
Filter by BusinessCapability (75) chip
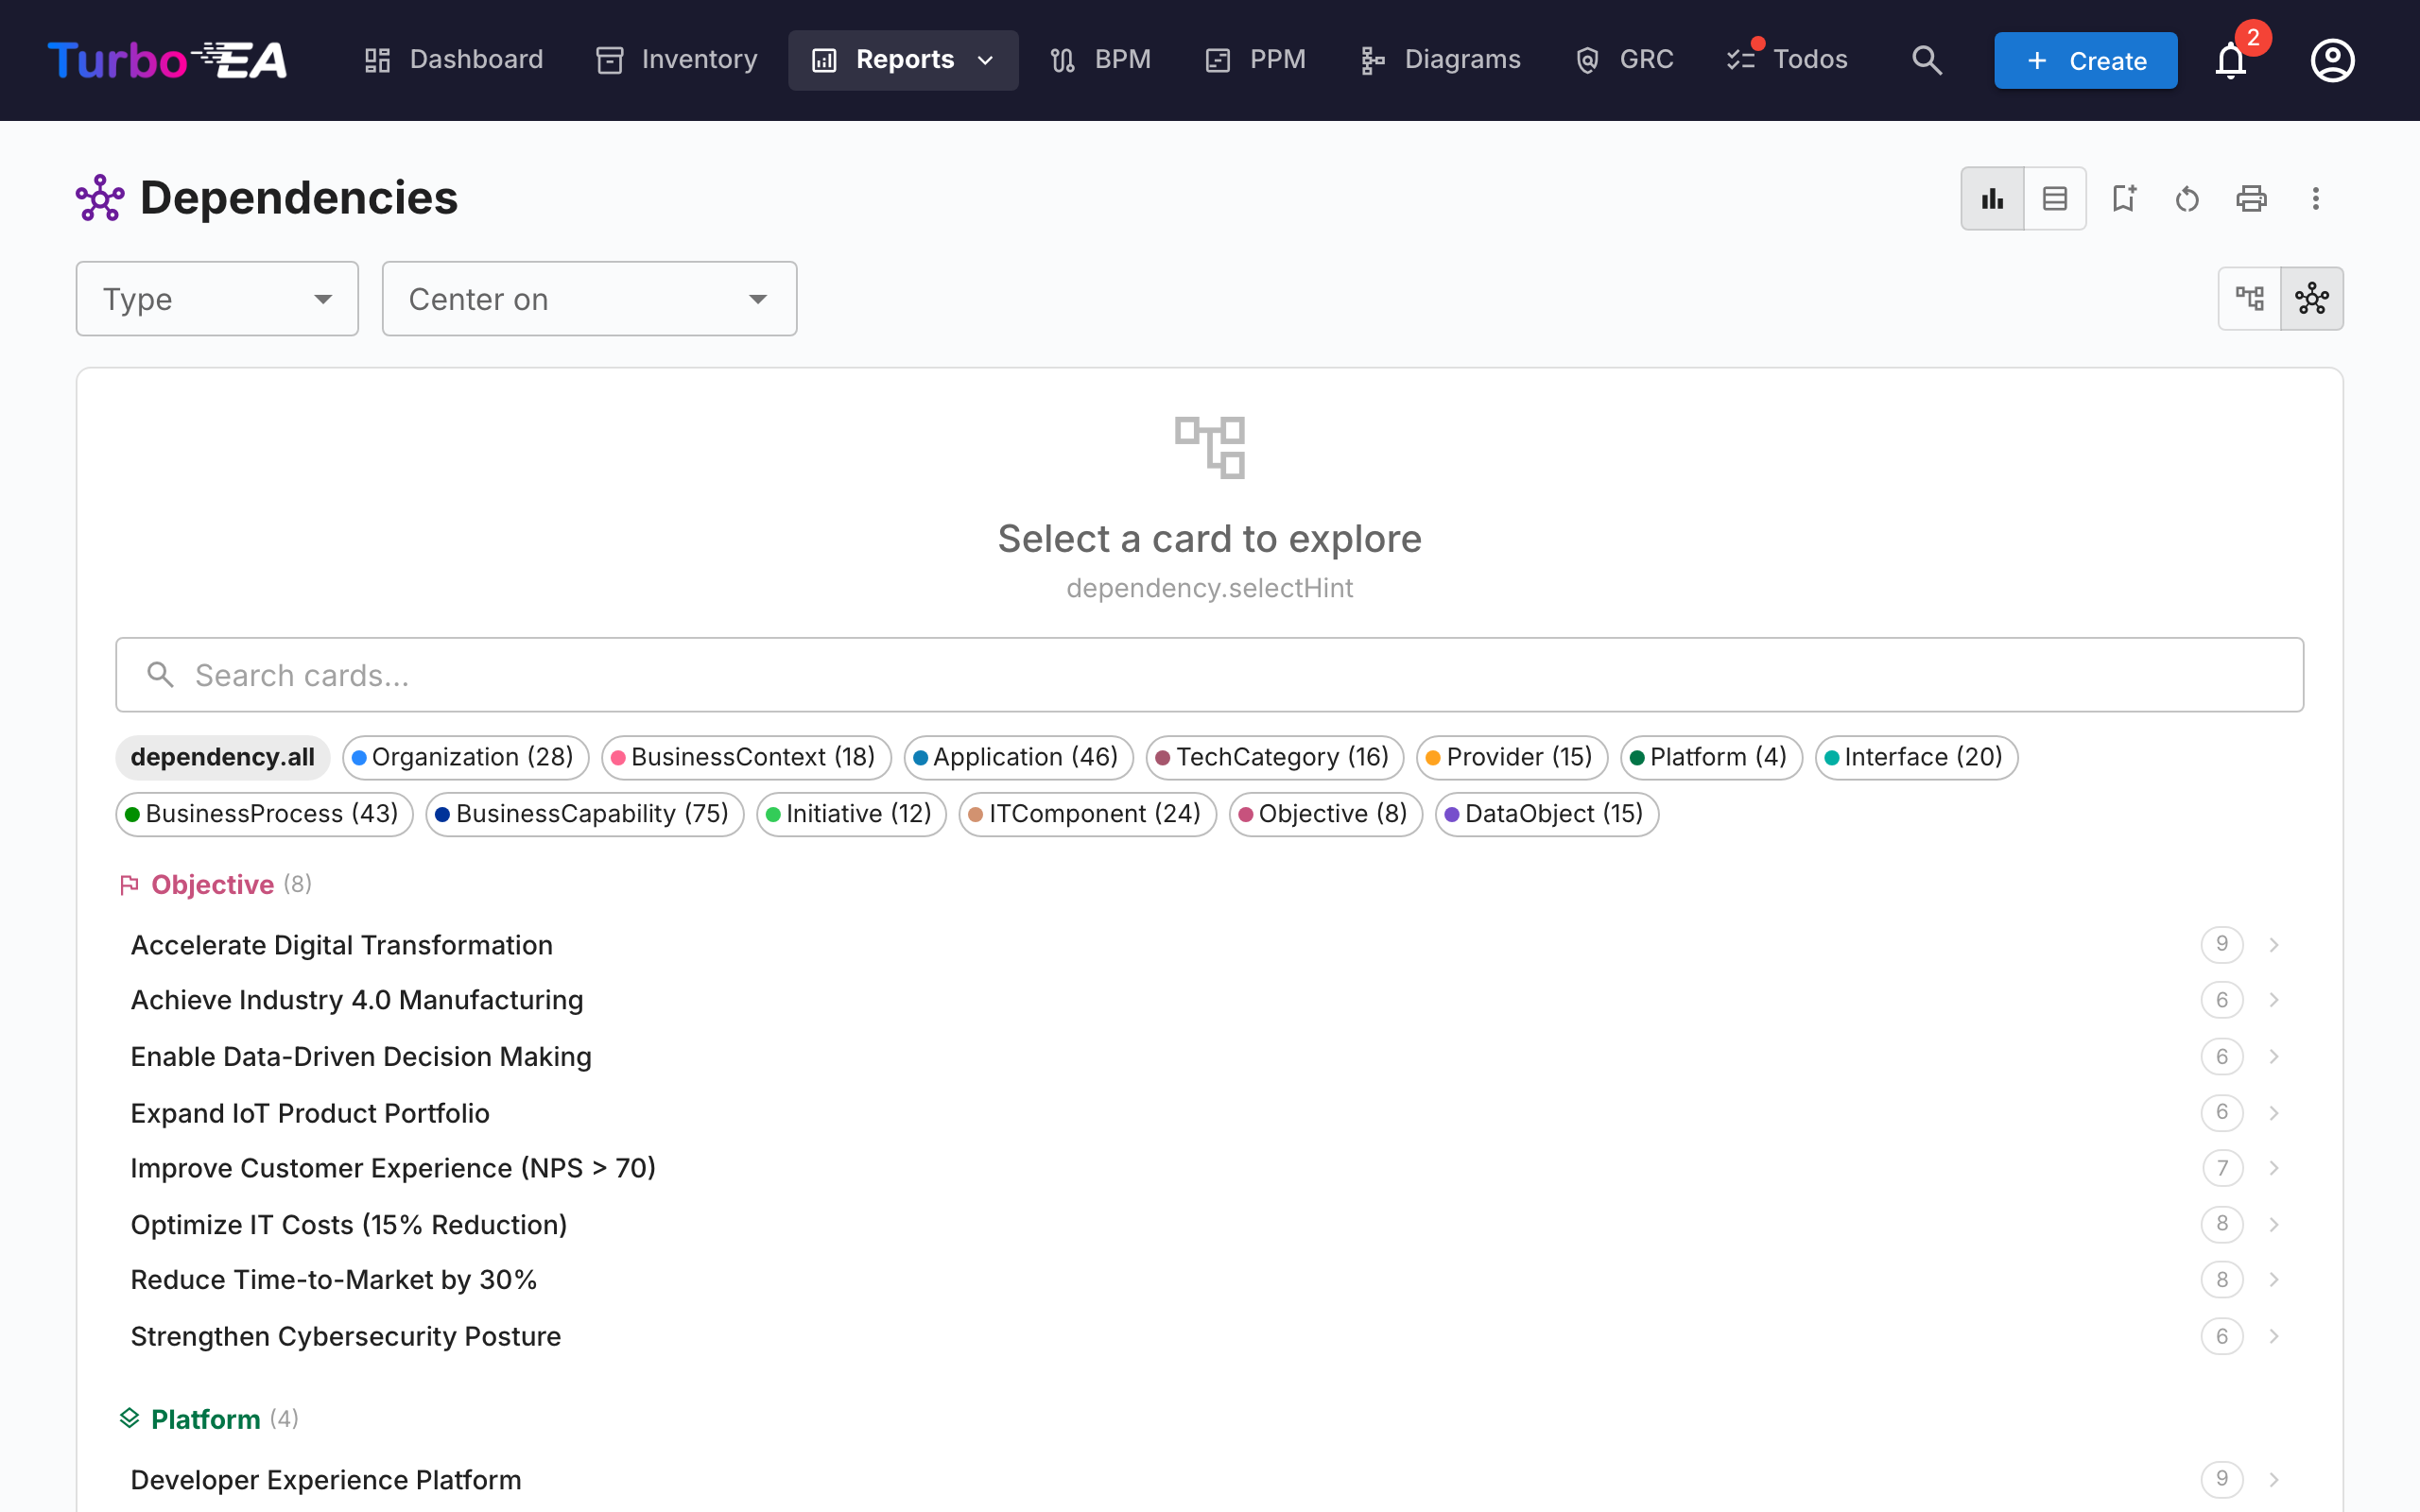[x=585, y=814]
